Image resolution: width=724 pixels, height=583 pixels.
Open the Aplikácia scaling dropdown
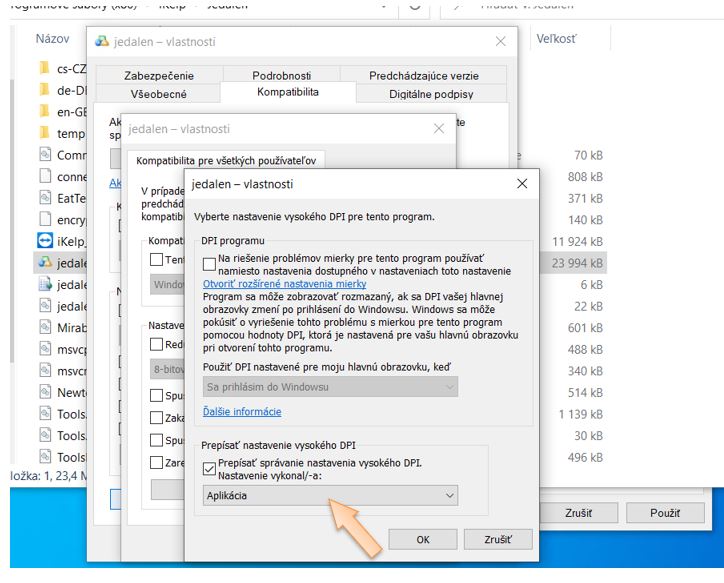(x=329, y=495)
